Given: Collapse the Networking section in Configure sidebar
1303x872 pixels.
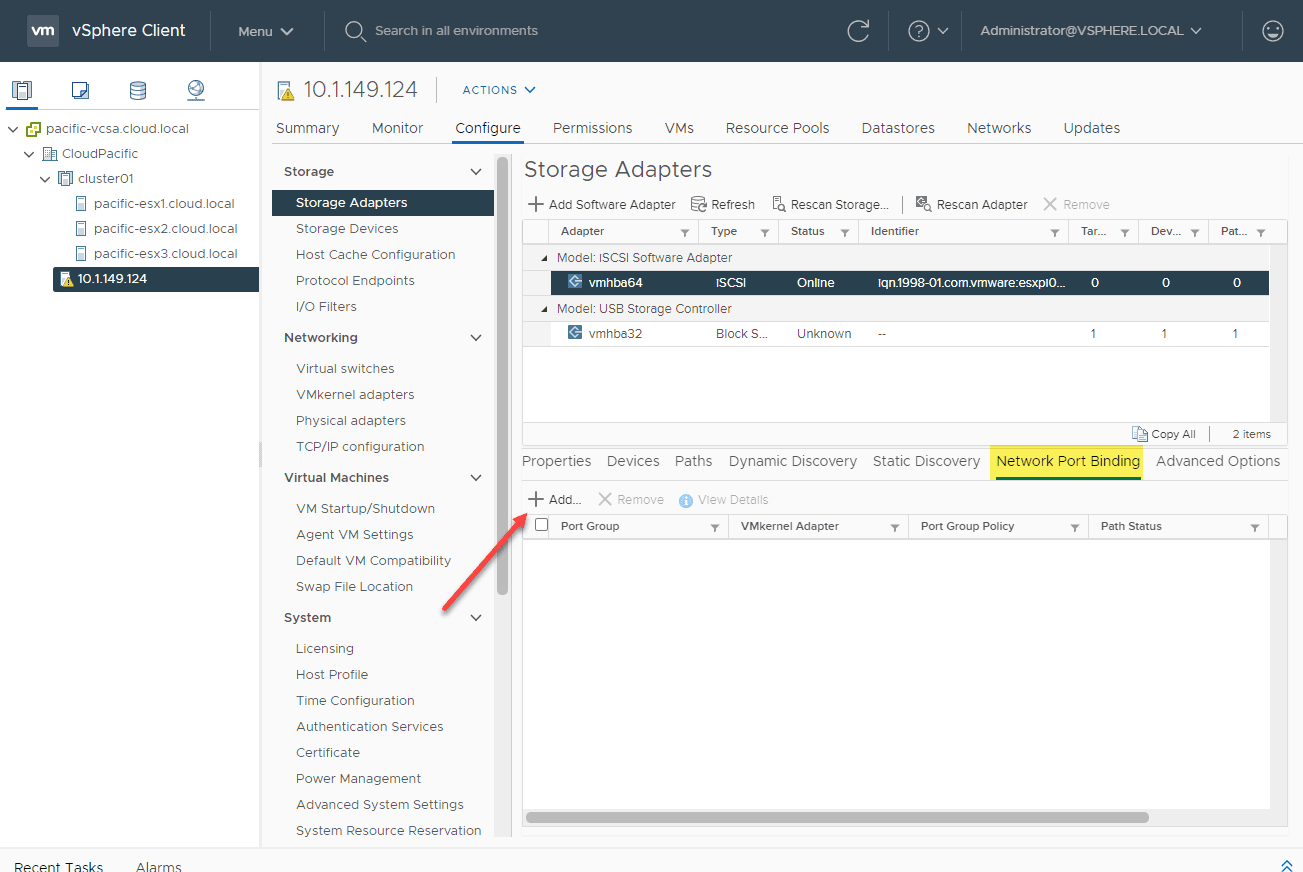Looking at the screenshot, I should [476, 338].
